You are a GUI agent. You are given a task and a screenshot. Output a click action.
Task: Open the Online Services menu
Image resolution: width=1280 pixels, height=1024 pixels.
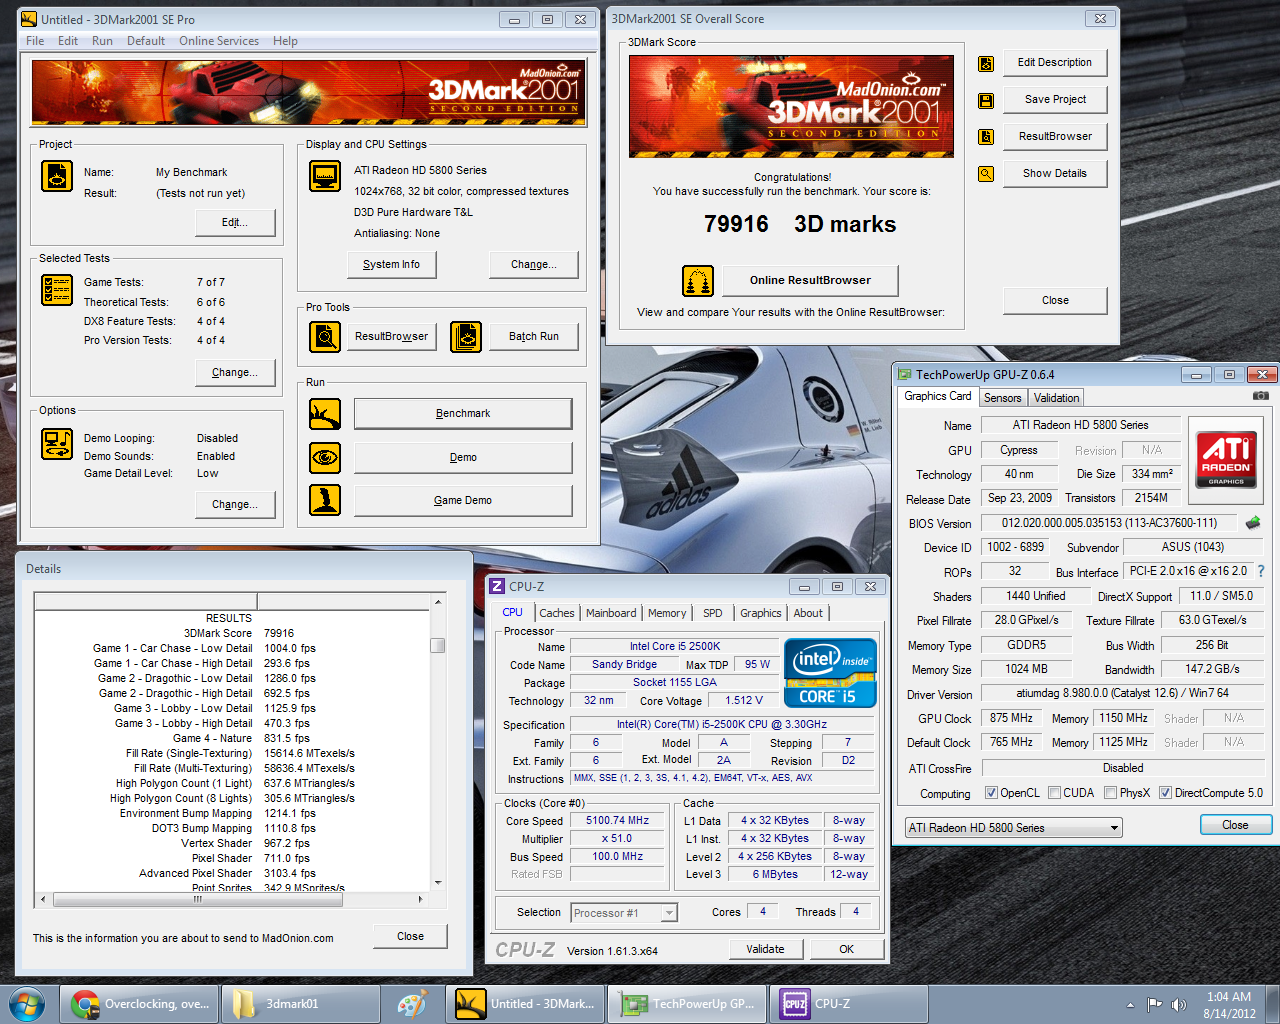(219, 41)
